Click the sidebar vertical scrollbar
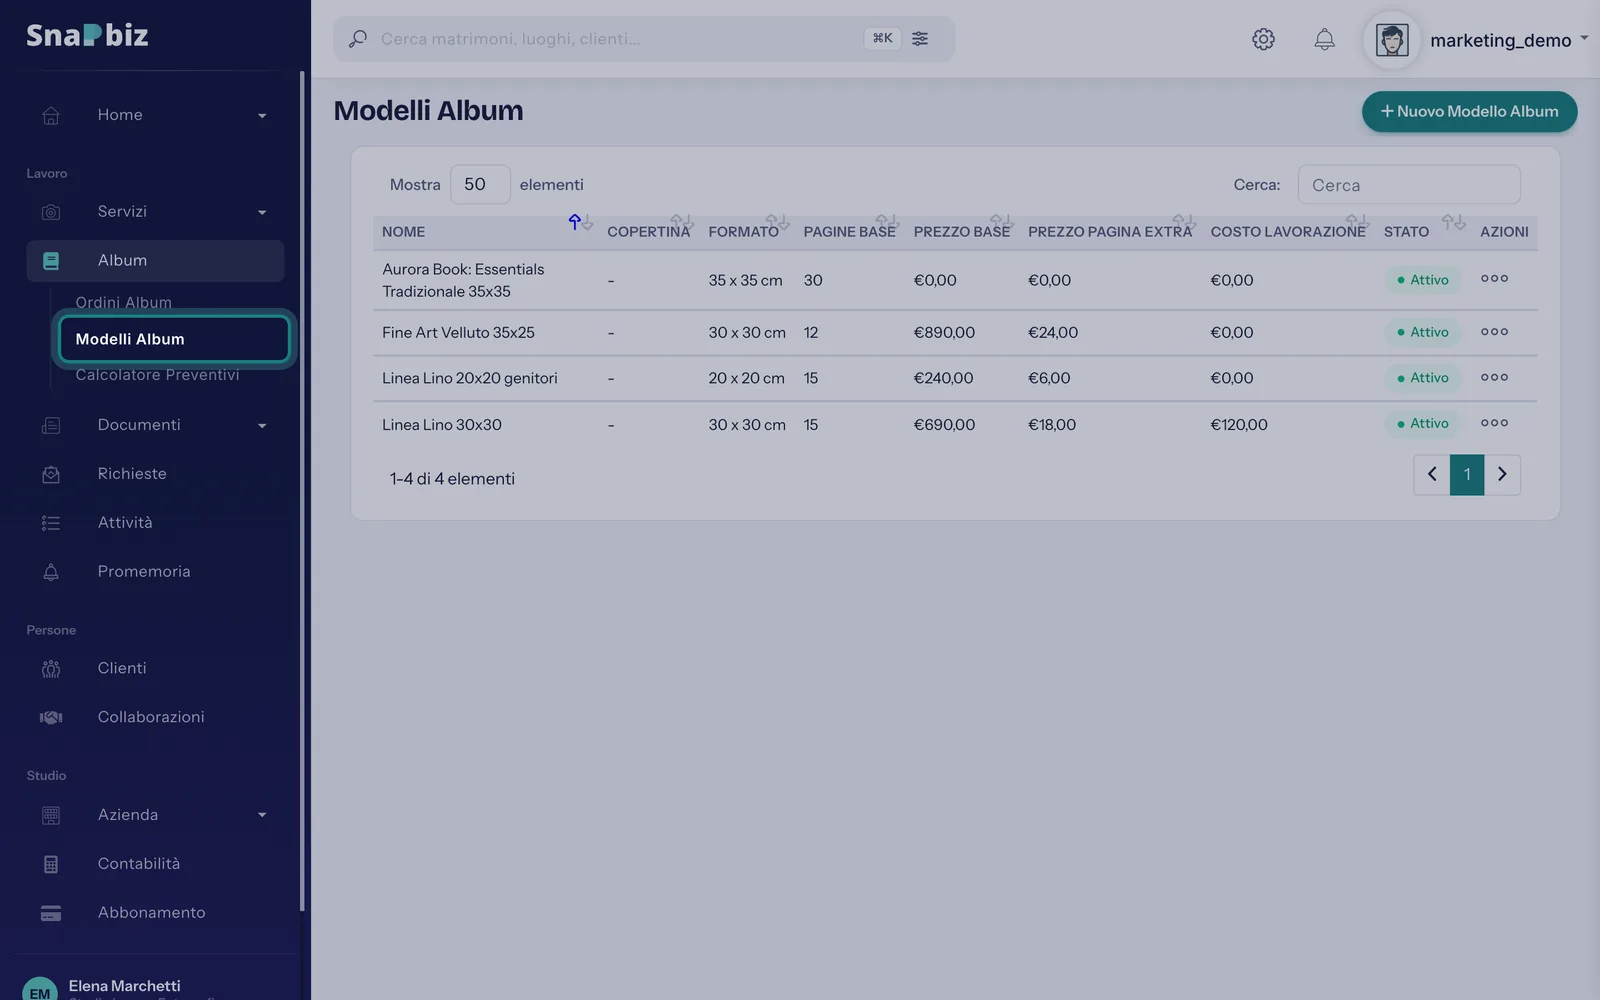1600x1000 pixels. [302, 490]
